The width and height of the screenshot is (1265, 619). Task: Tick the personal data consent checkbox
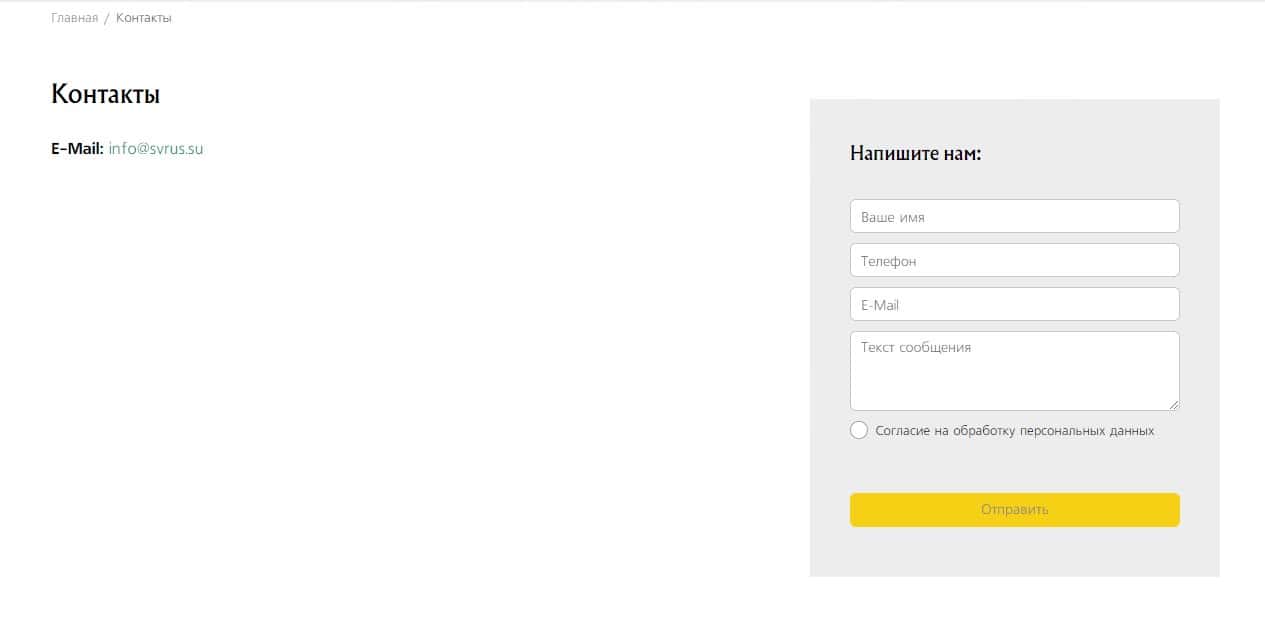pos(859,430)
